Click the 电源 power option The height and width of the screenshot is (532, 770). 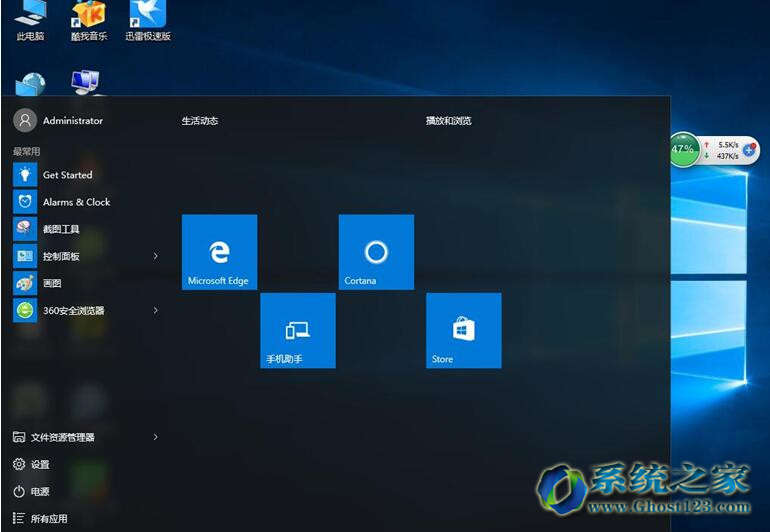pos(40,491)
